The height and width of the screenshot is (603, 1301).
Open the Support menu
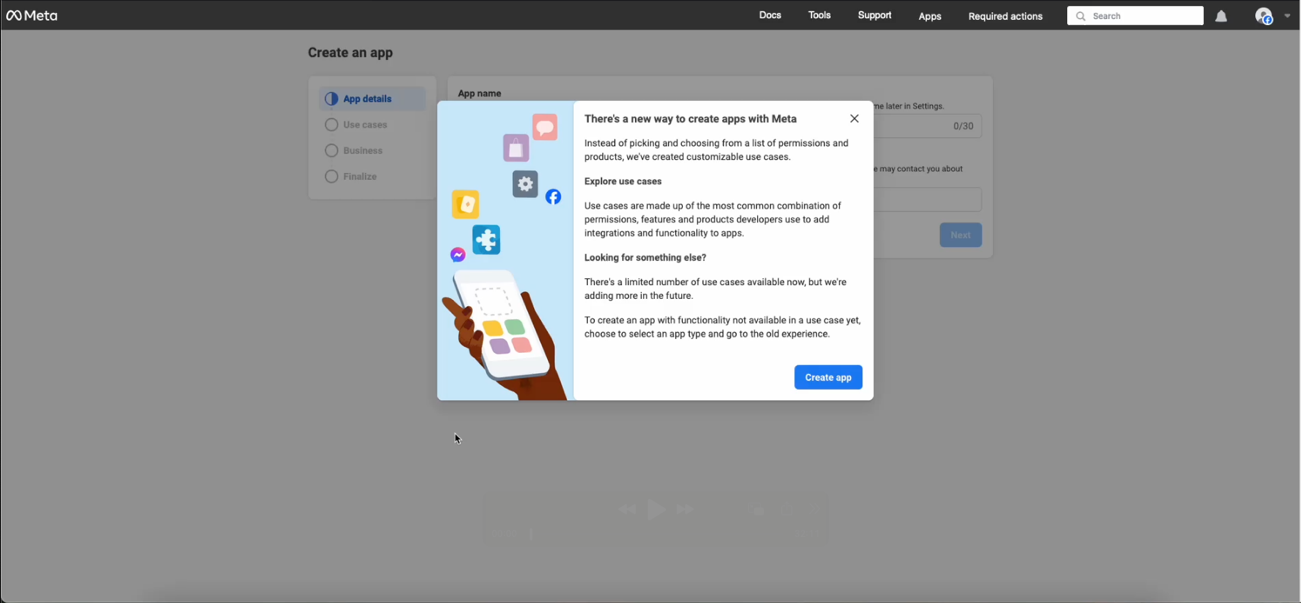coord(874,15)
